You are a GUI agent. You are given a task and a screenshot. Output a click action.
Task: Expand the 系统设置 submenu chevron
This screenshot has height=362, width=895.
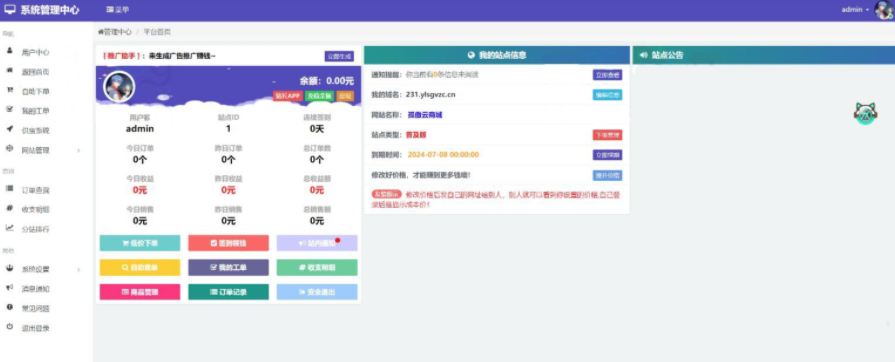(79, 270)
